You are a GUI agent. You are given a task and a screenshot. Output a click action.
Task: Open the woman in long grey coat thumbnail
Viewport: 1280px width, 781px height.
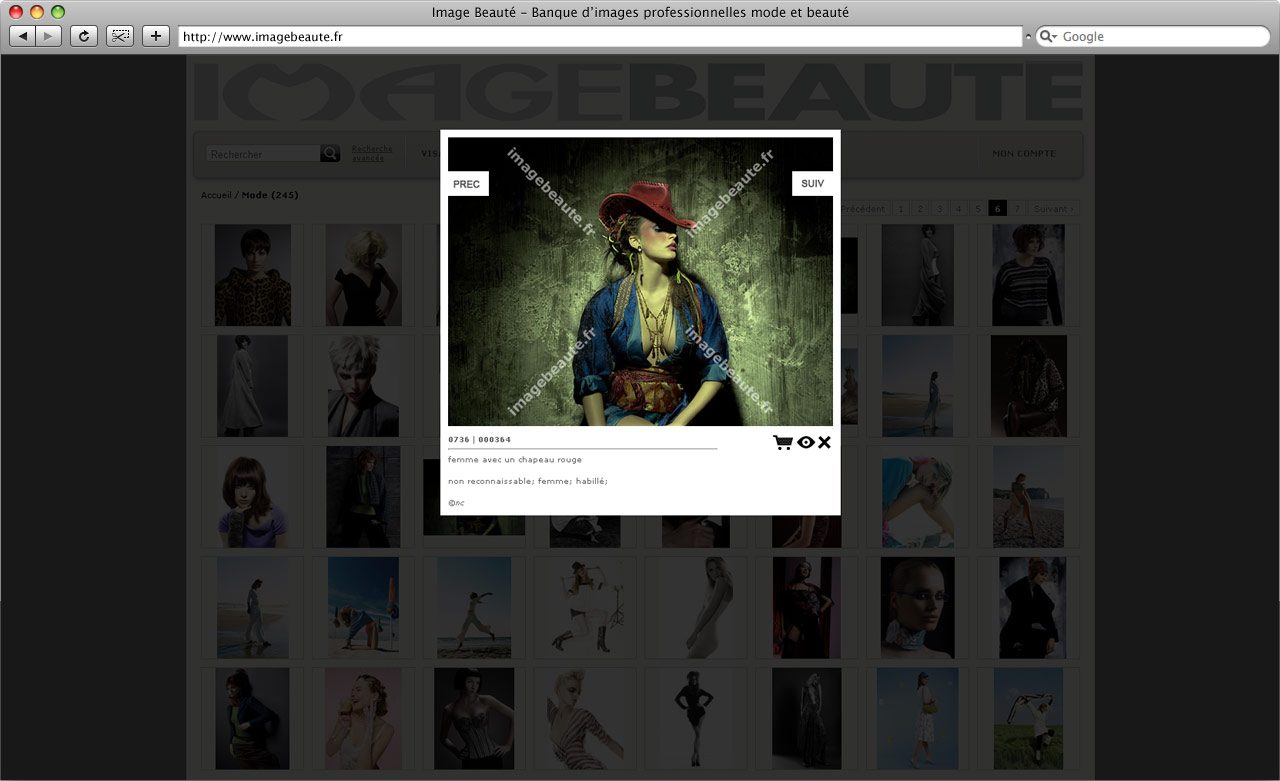[253, 386]
